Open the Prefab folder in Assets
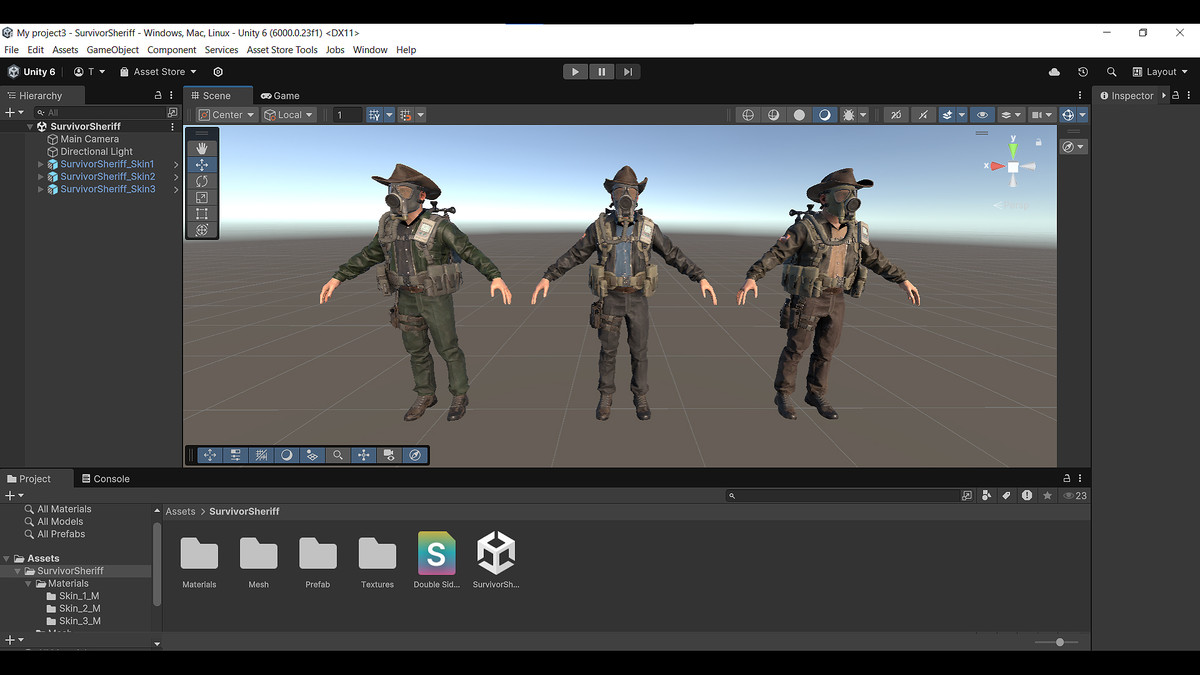 click(318, 553)
